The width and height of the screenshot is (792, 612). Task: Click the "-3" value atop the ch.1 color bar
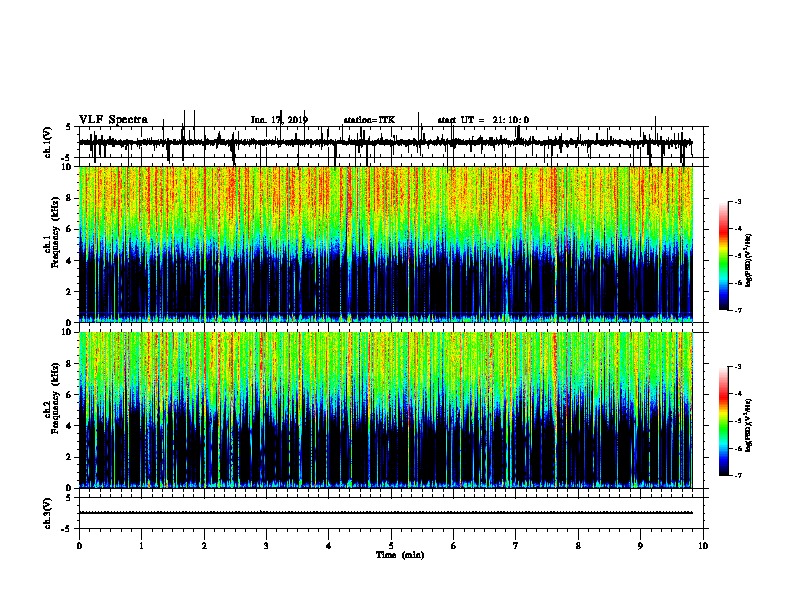point(738,201)
